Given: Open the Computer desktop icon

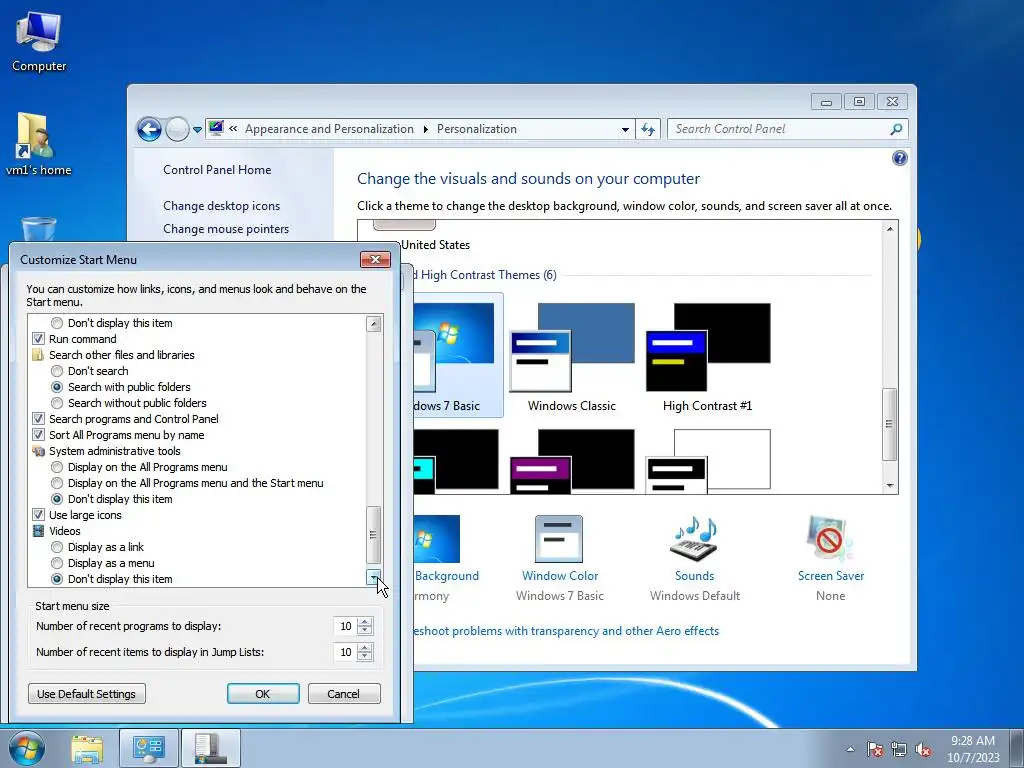Looking at the screenshot, I should [x=39, y=42].
